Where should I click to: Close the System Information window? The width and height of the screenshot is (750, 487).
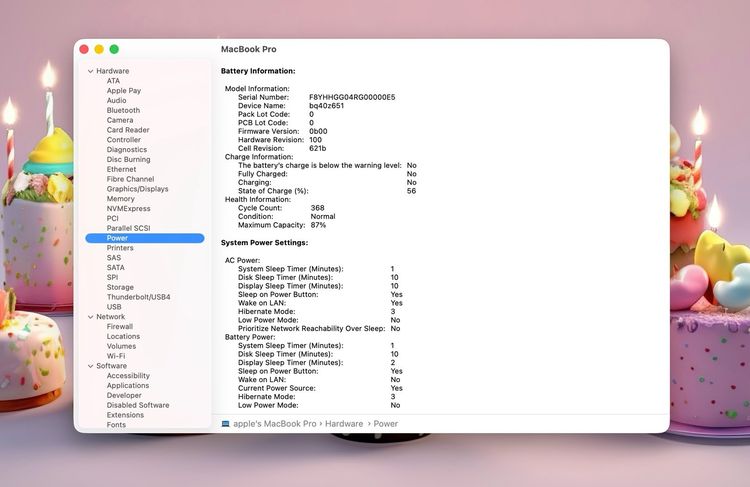click(84, 49)
